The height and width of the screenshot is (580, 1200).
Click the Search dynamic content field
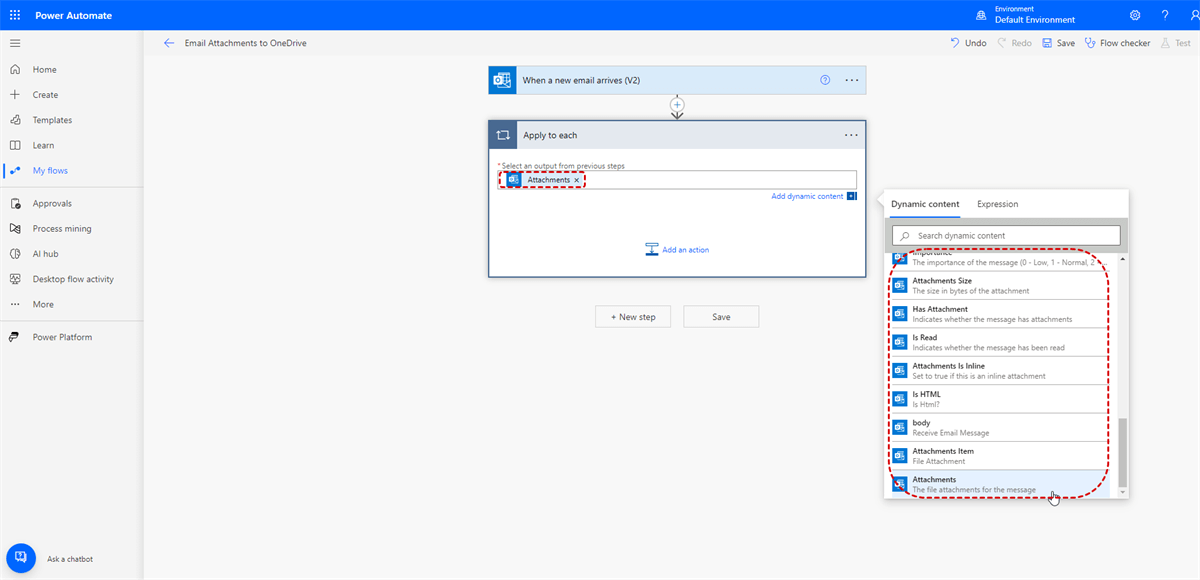1006,236
